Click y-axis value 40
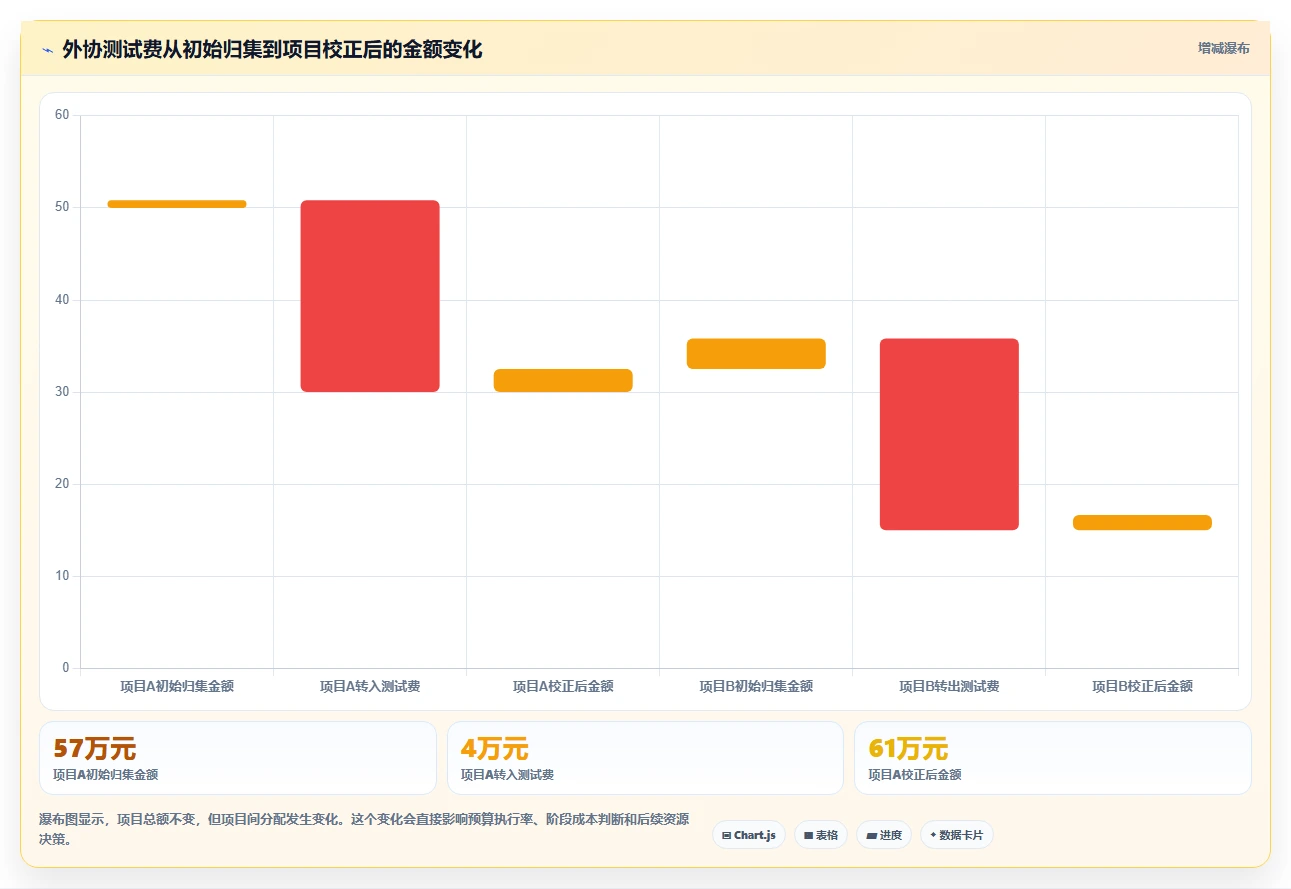Viewport: 1291px width, 889px height. click(x=62, y=300)
